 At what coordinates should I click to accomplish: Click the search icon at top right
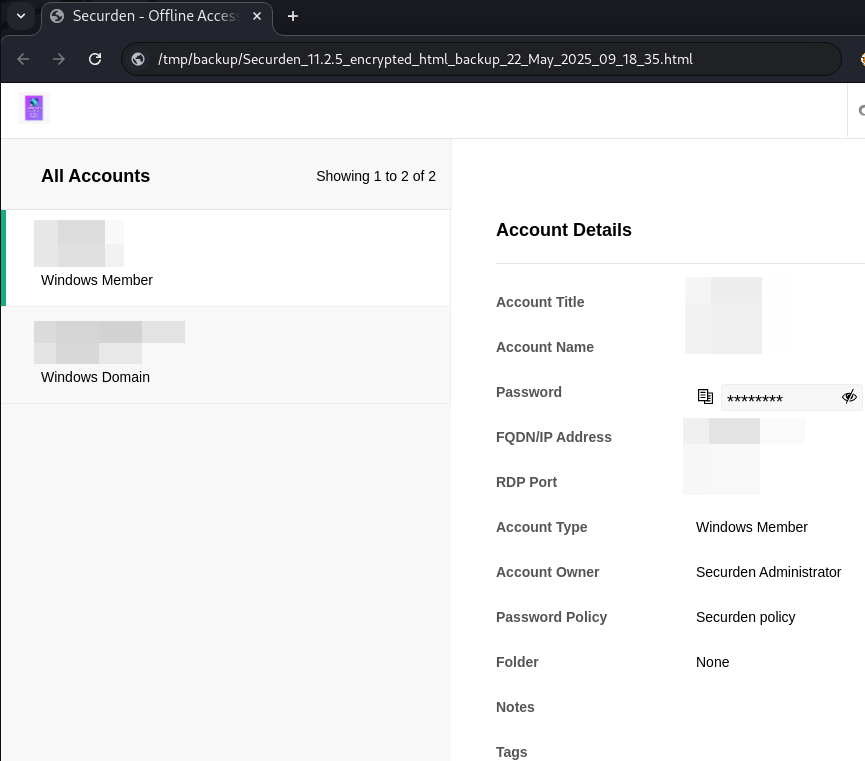860,110
